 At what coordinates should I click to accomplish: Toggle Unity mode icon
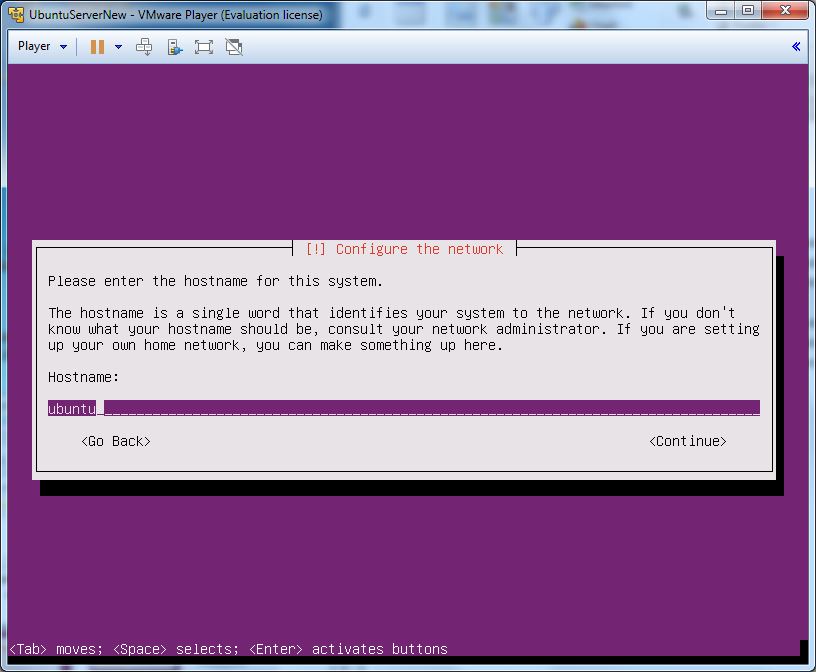234,47
